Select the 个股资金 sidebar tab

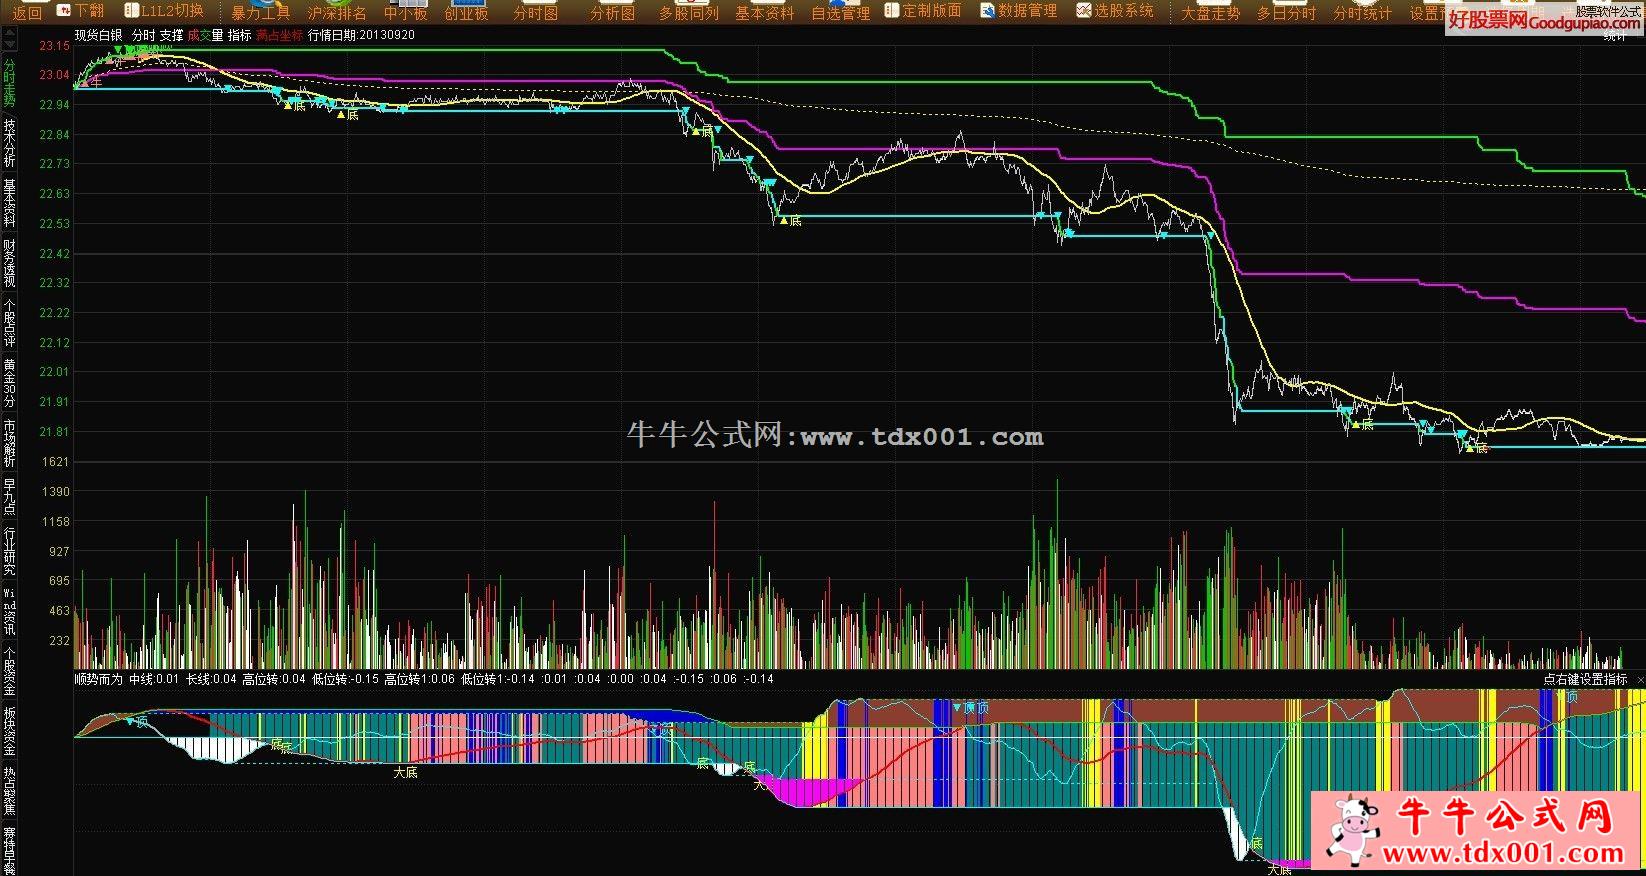(x=9, y=671)
